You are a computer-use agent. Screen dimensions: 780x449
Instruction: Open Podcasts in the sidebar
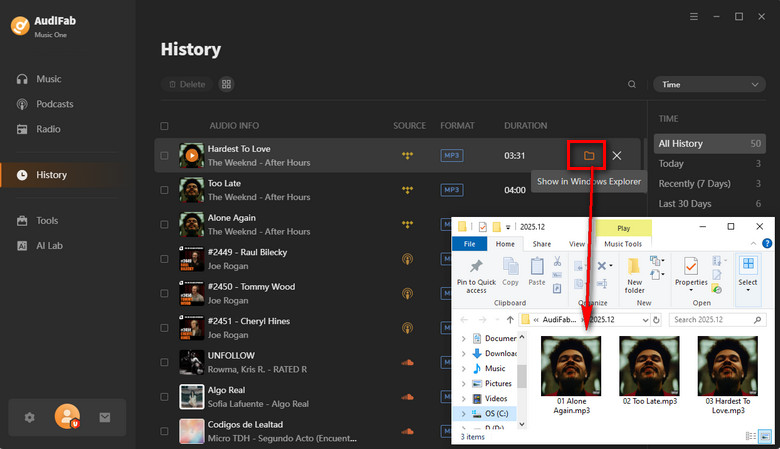point(45,104)
